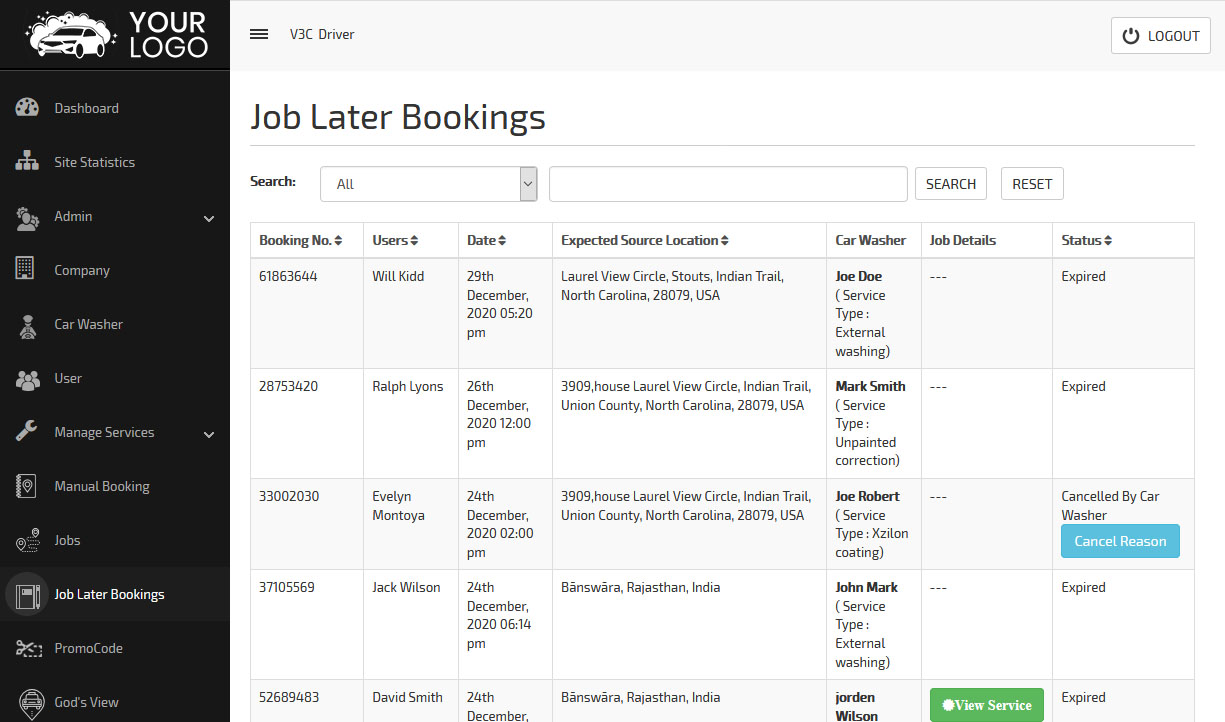Click booking number 33002030
The image size is (1225, 722).
point(289,497)
